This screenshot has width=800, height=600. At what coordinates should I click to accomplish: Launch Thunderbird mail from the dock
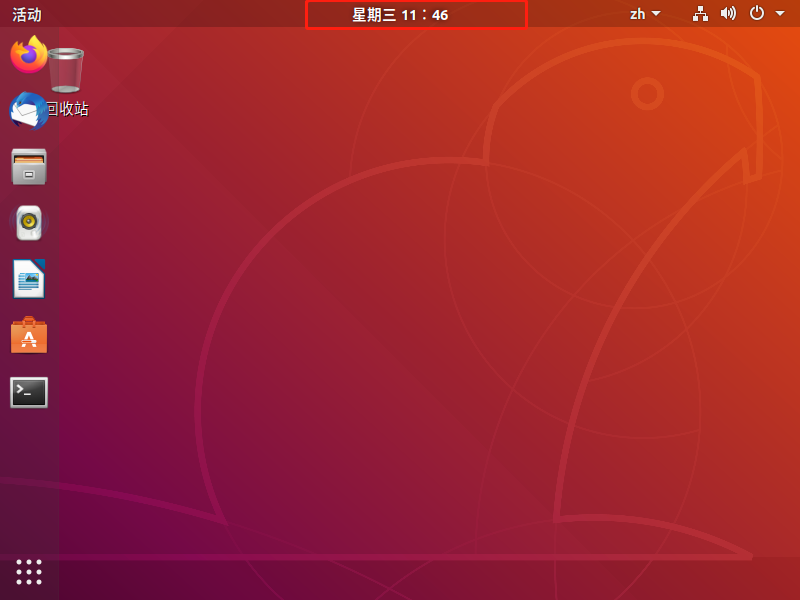pyautogui.click(x=29, y=111)
